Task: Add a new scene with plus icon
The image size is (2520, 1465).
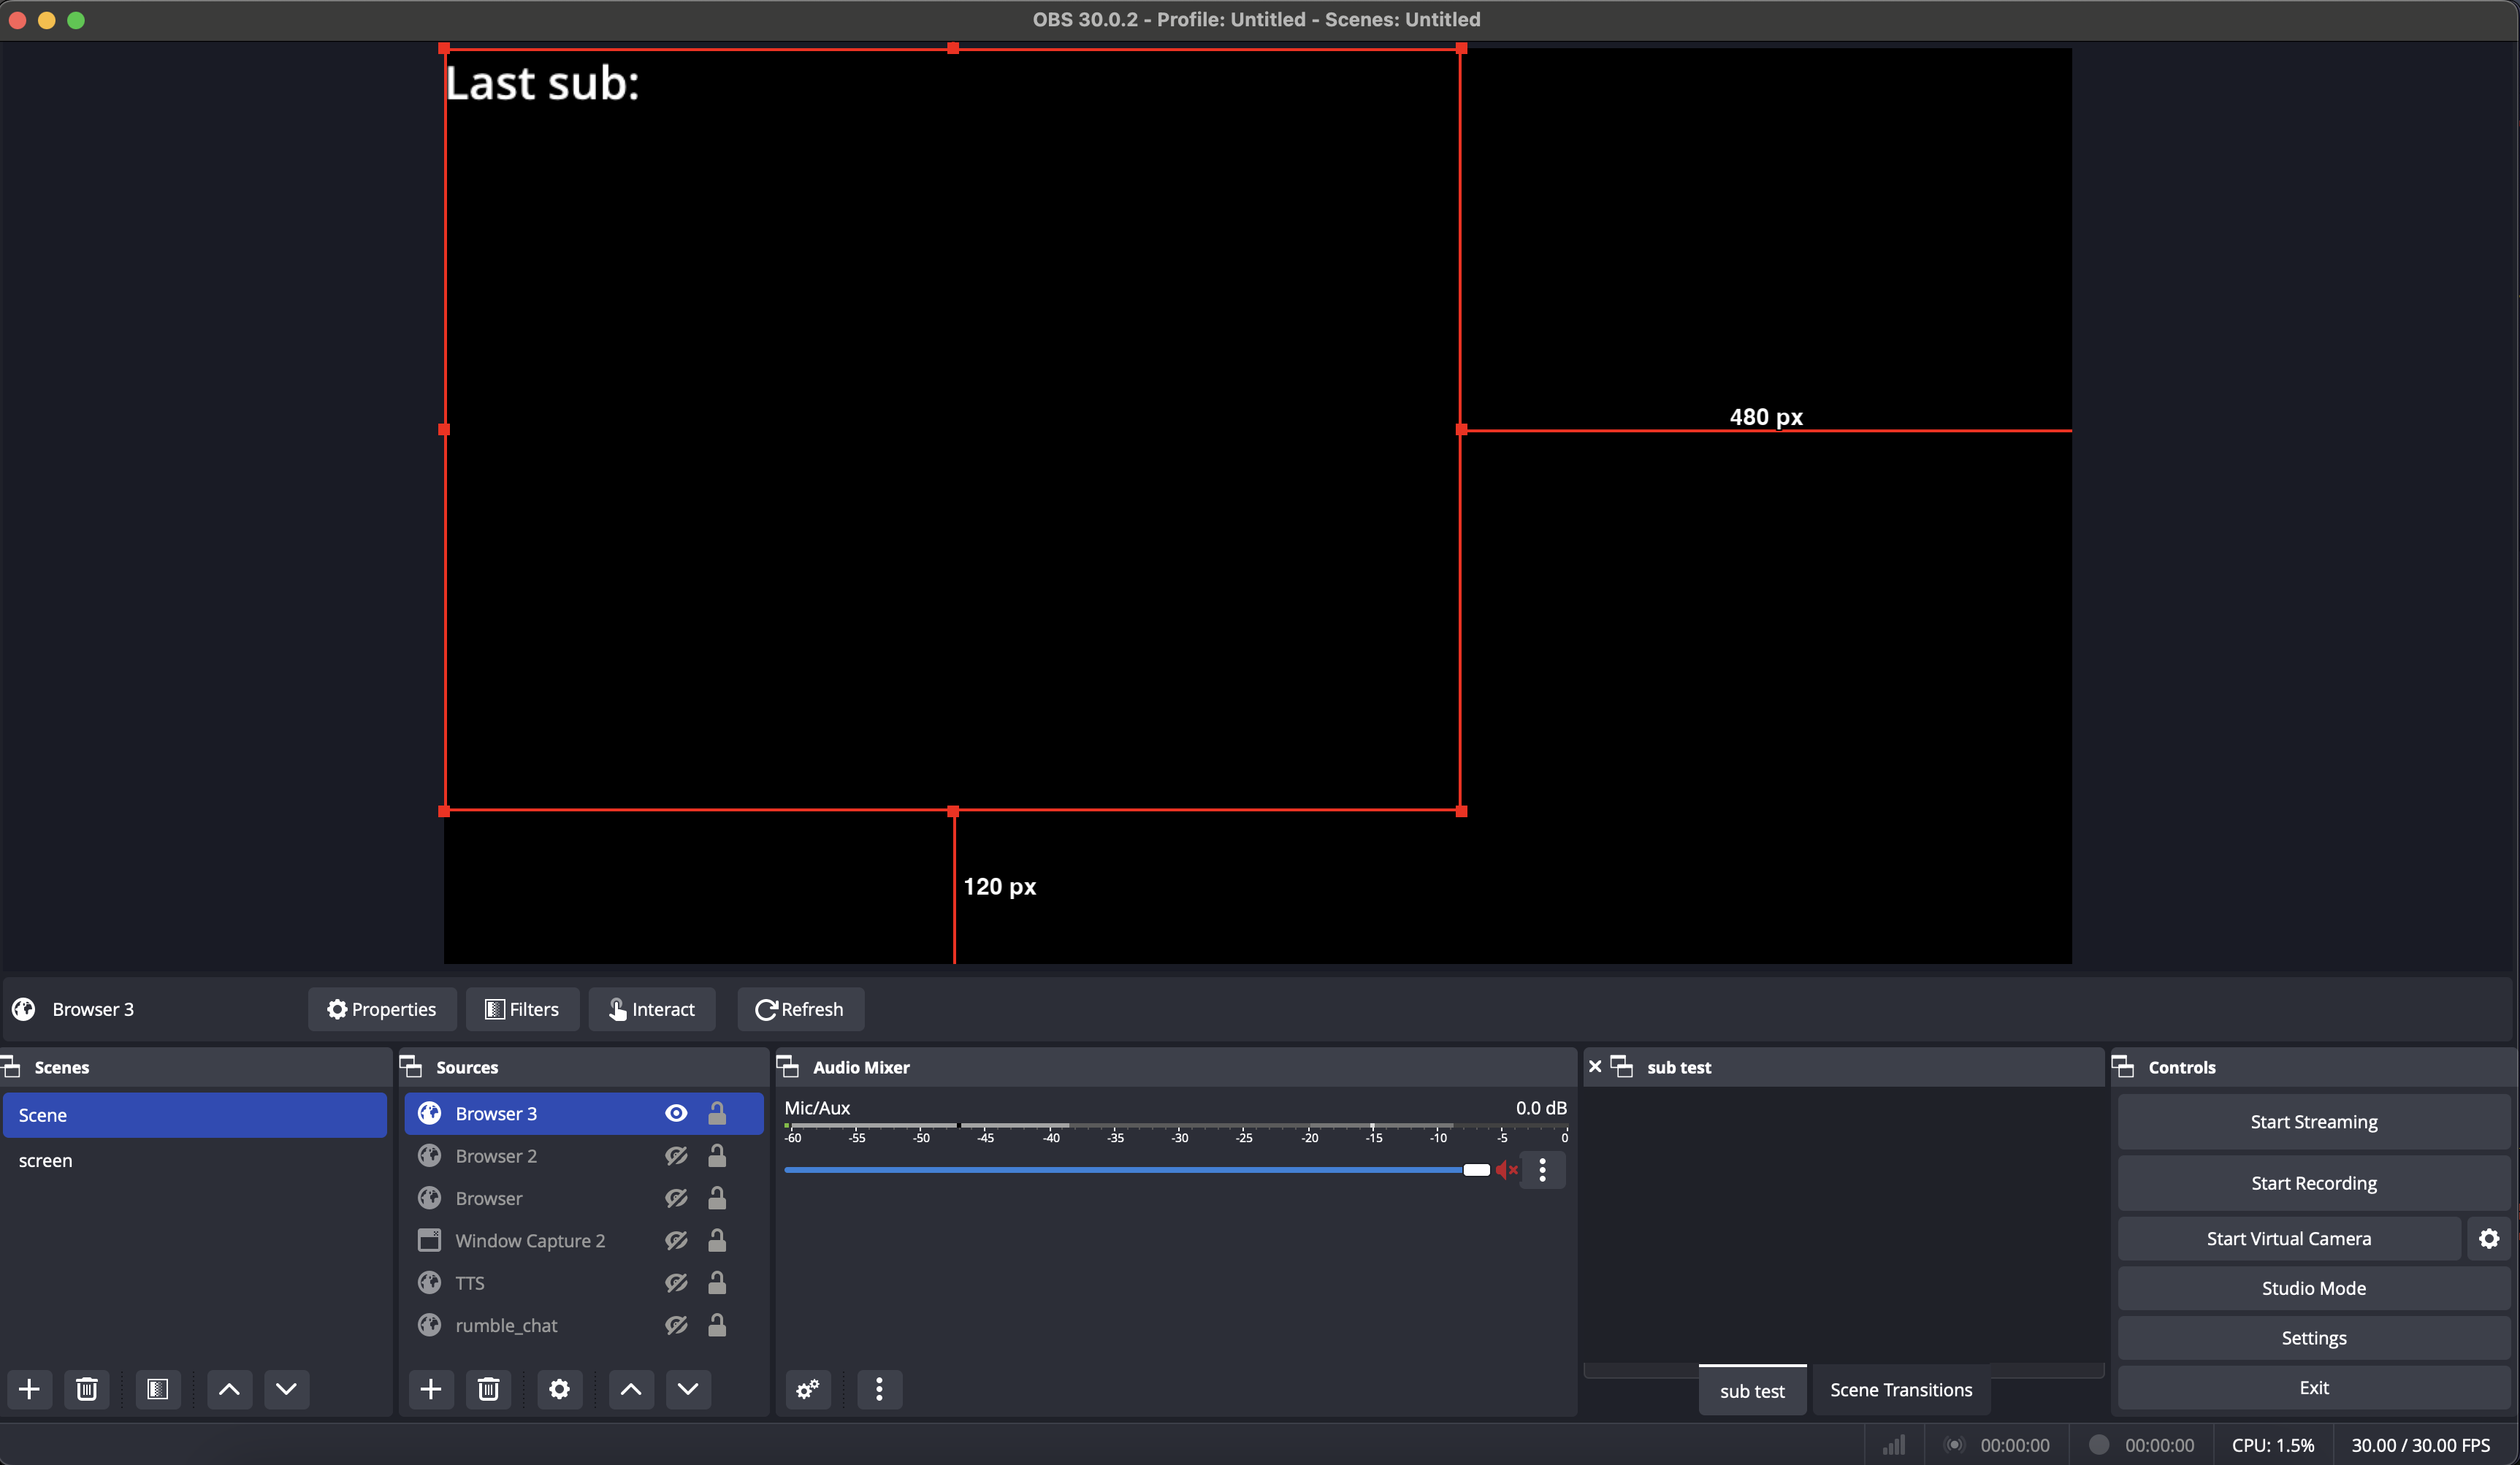Action: 29,1389
